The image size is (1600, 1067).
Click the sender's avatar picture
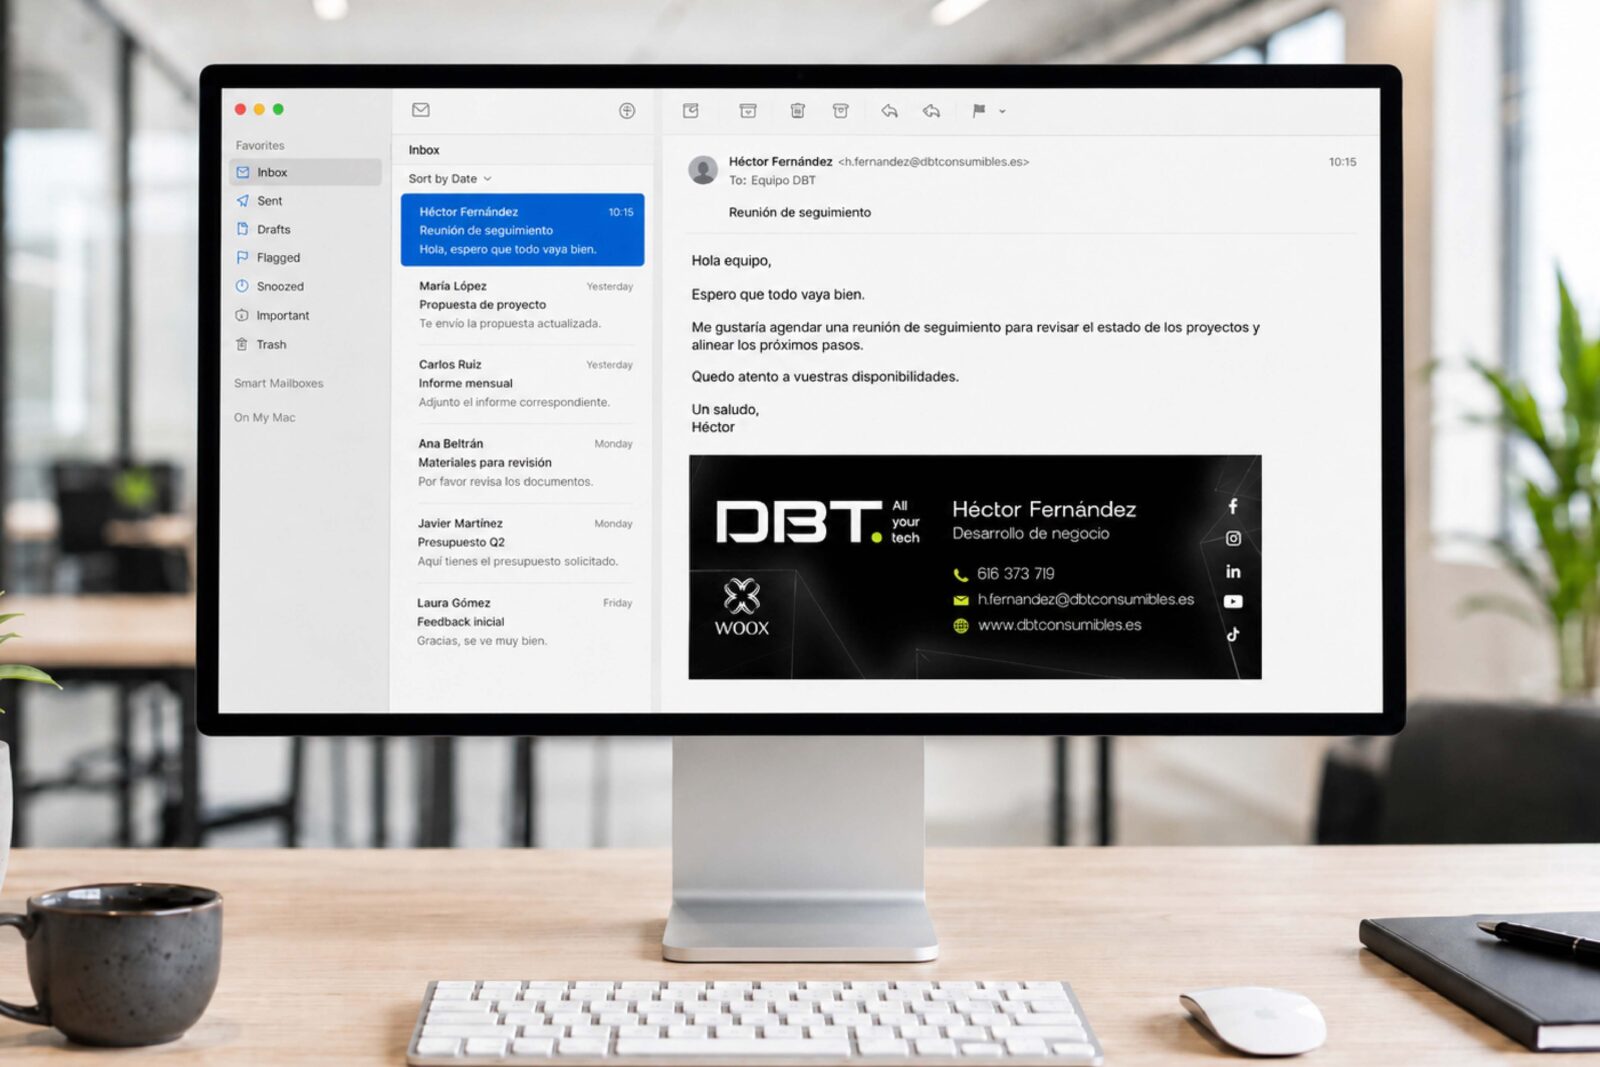click(703, 170)
